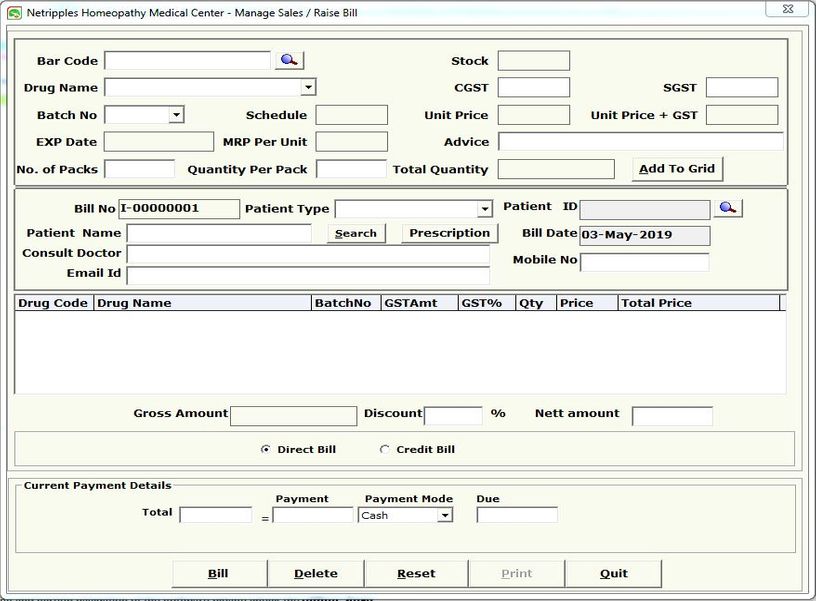The width and height of the screenshot is (816, 601).
Task: Click the Consult Doctor input field
Action: tap(308, 254)
